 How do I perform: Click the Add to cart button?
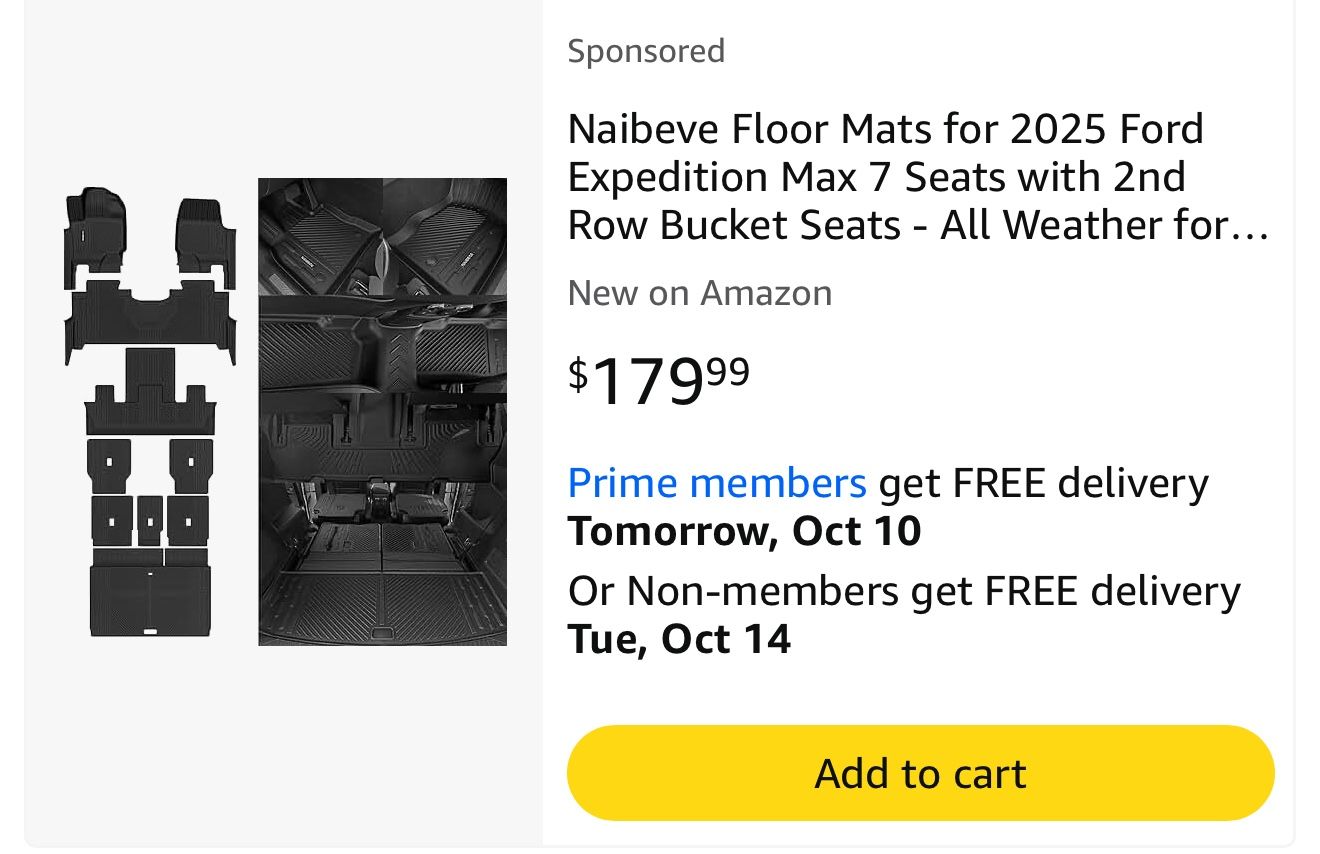(x=920, y=773)
